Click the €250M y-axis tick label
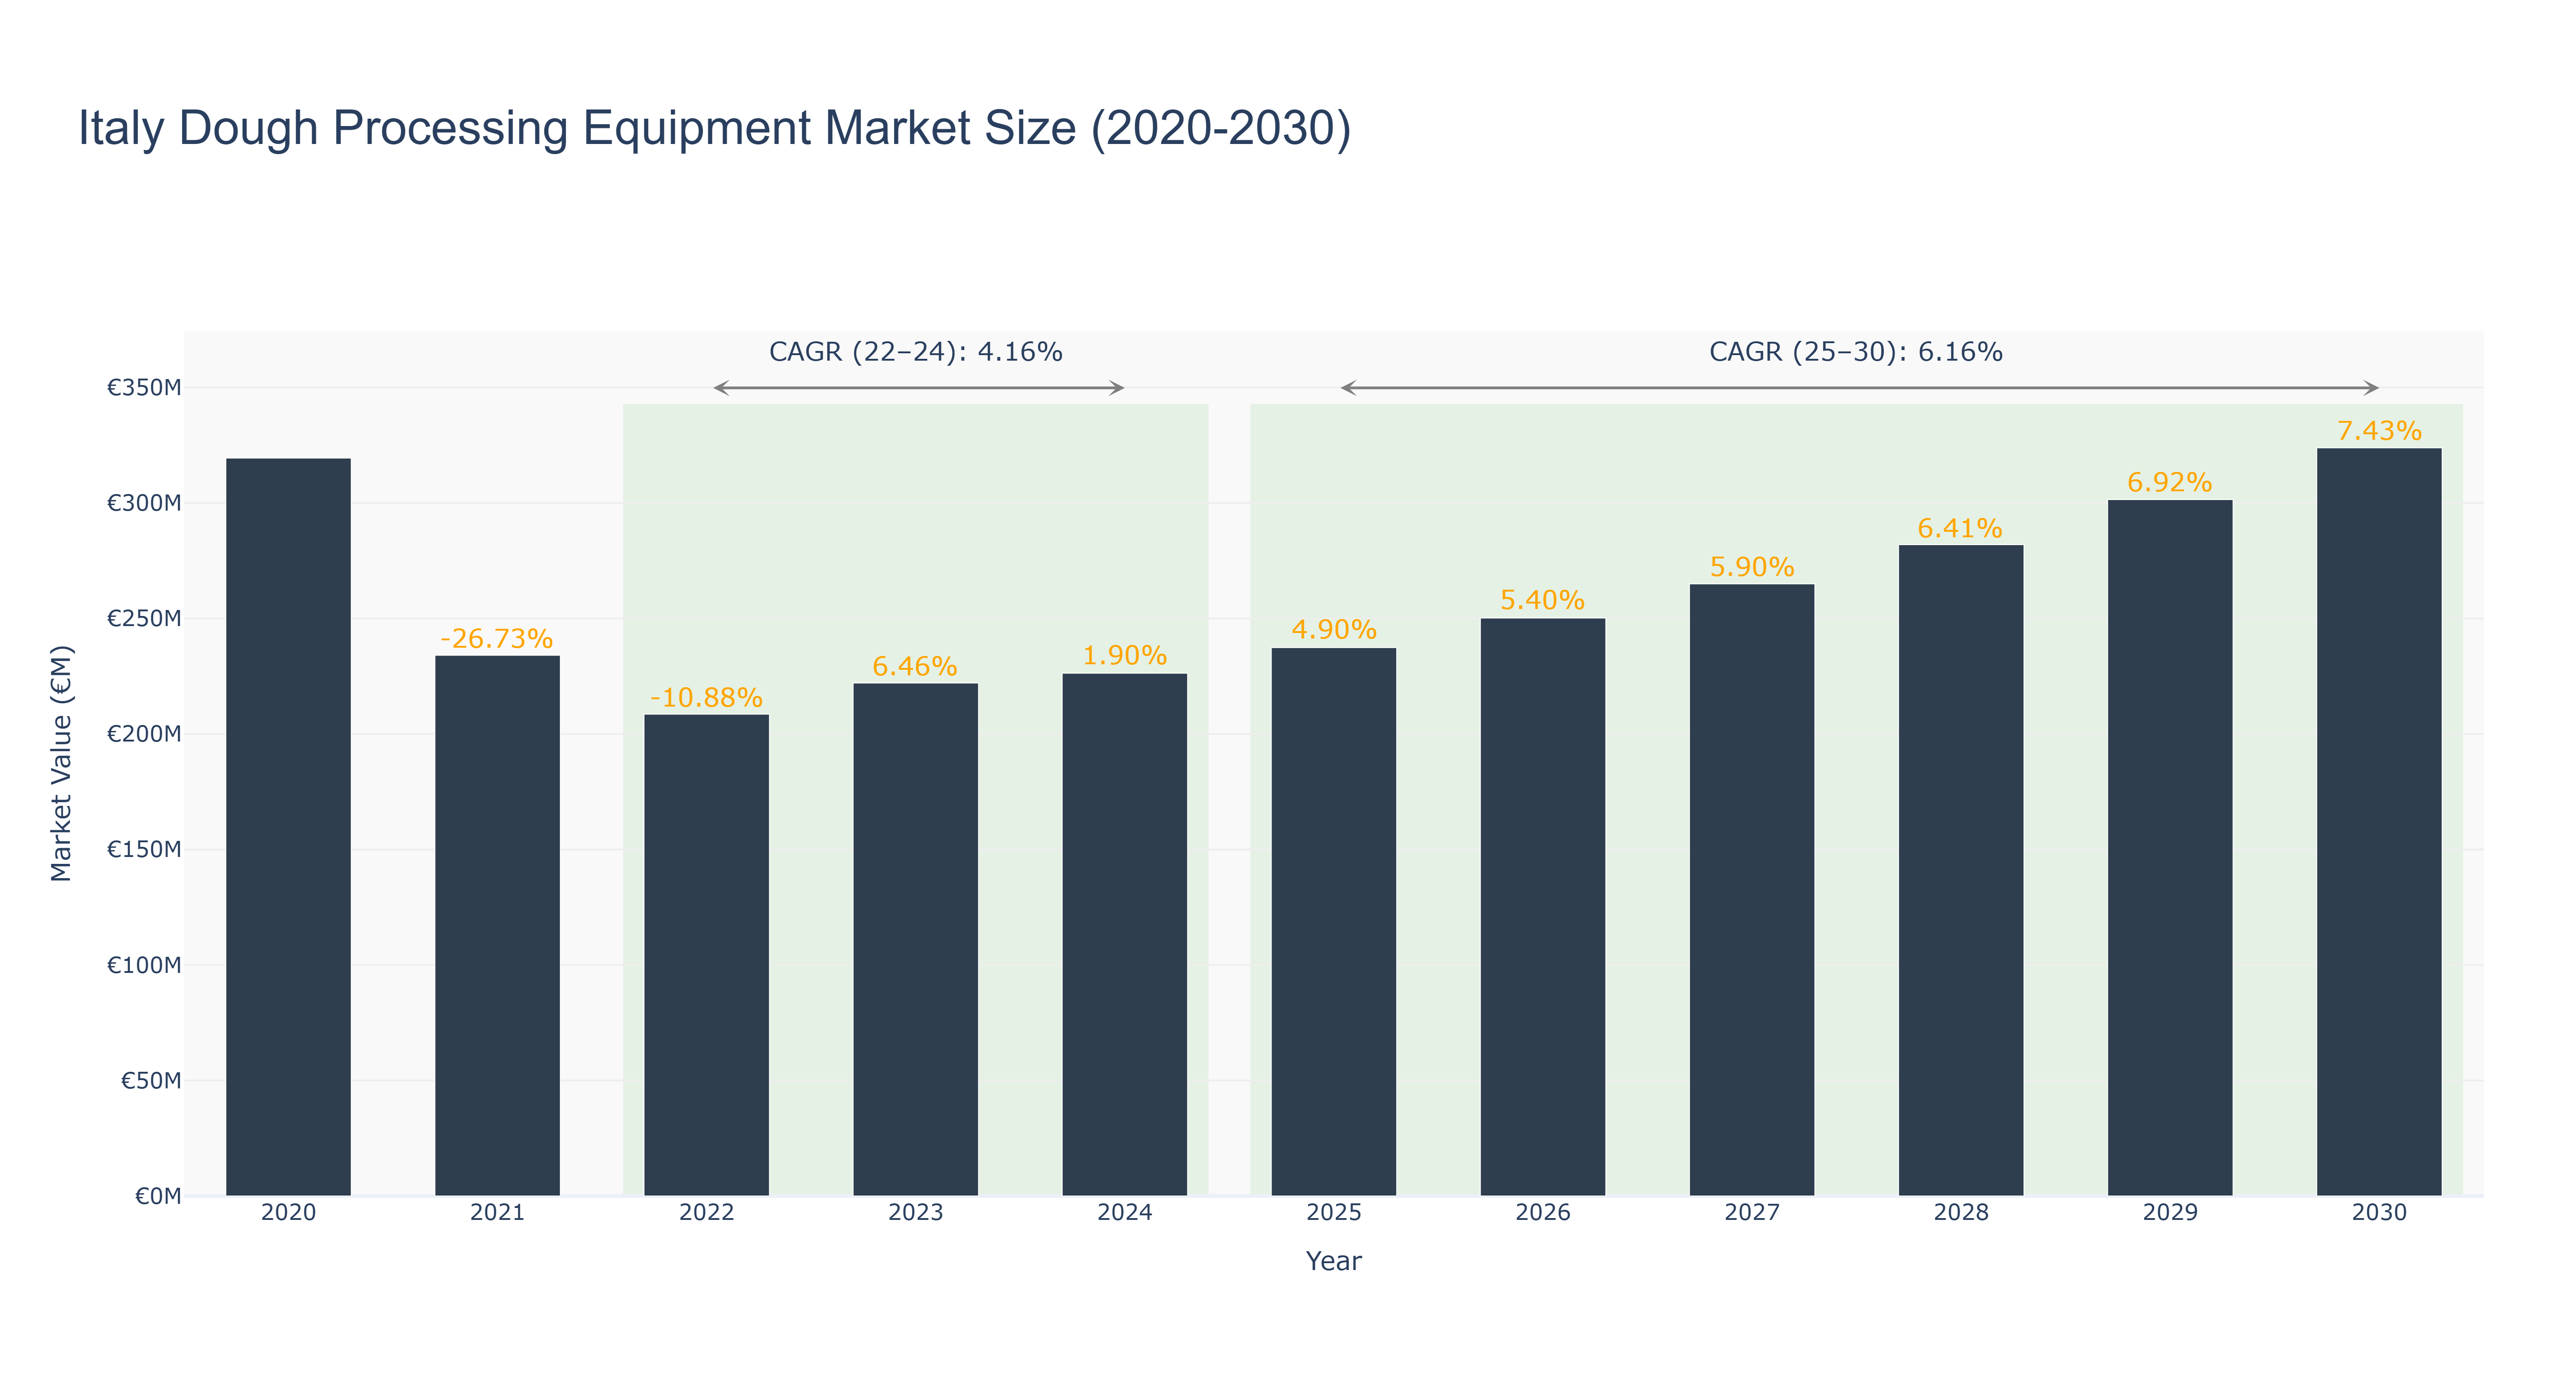The height and width of the screenshot is (1380, 2576). coord(144,618)
